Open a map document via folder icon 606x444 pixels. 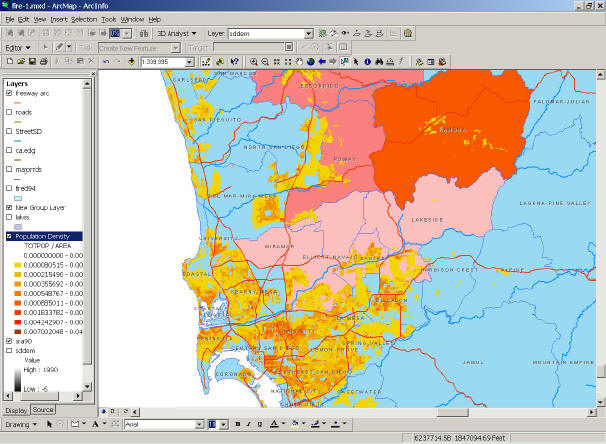pos(21,61)
